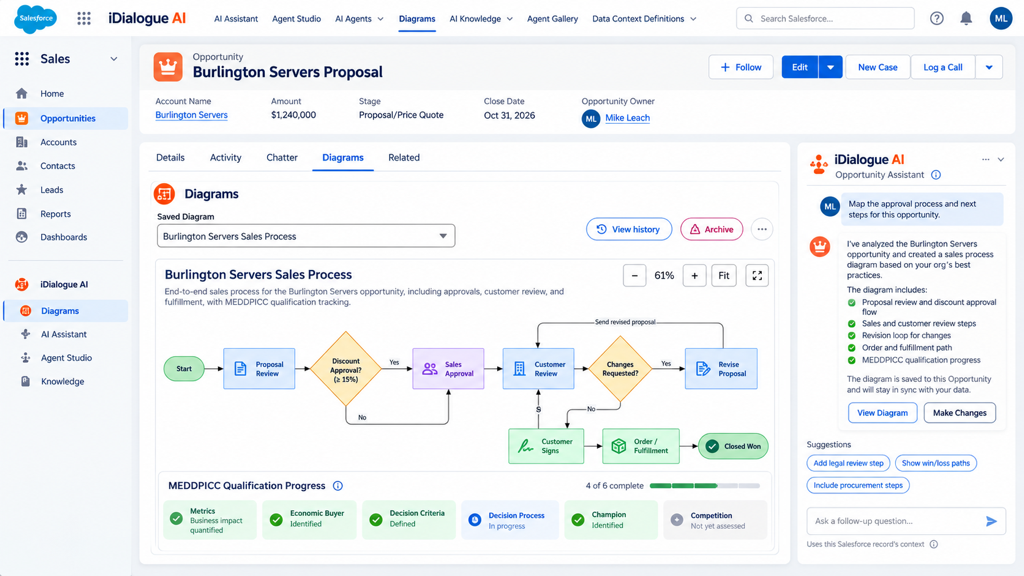Click the View Diagram button
The width and height of the screenshot is (1024, 576).
tap(882, 413)
